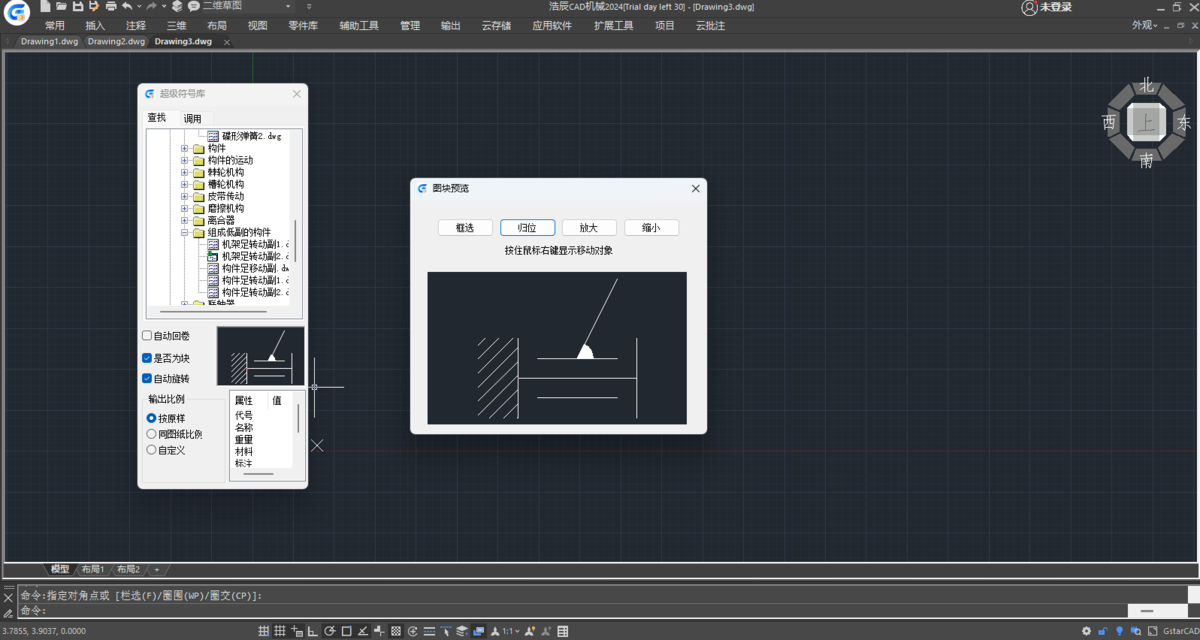Click the user account icon beside 未登录

[1029, 7]
